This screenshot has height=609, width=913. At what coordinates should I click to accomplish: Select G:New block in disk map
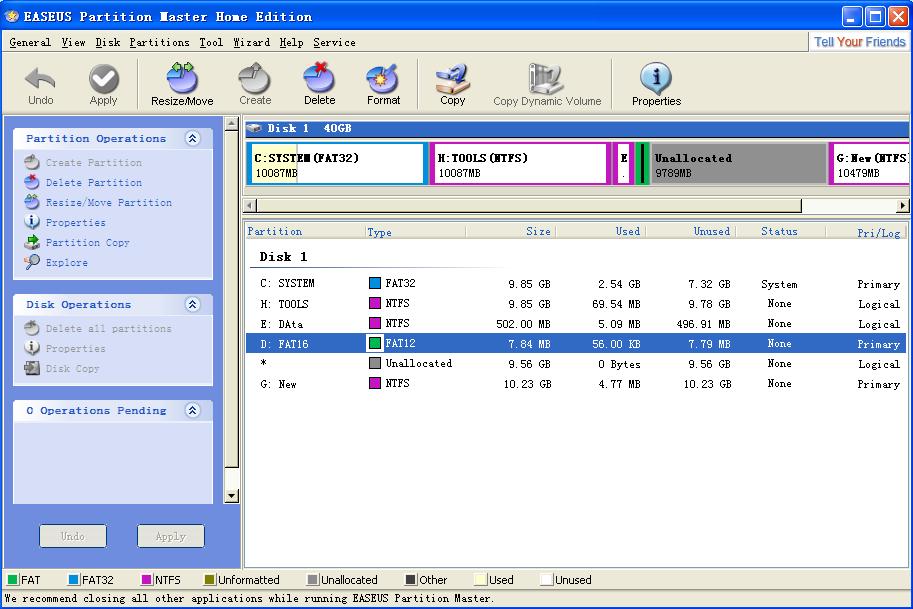[870, 164]
